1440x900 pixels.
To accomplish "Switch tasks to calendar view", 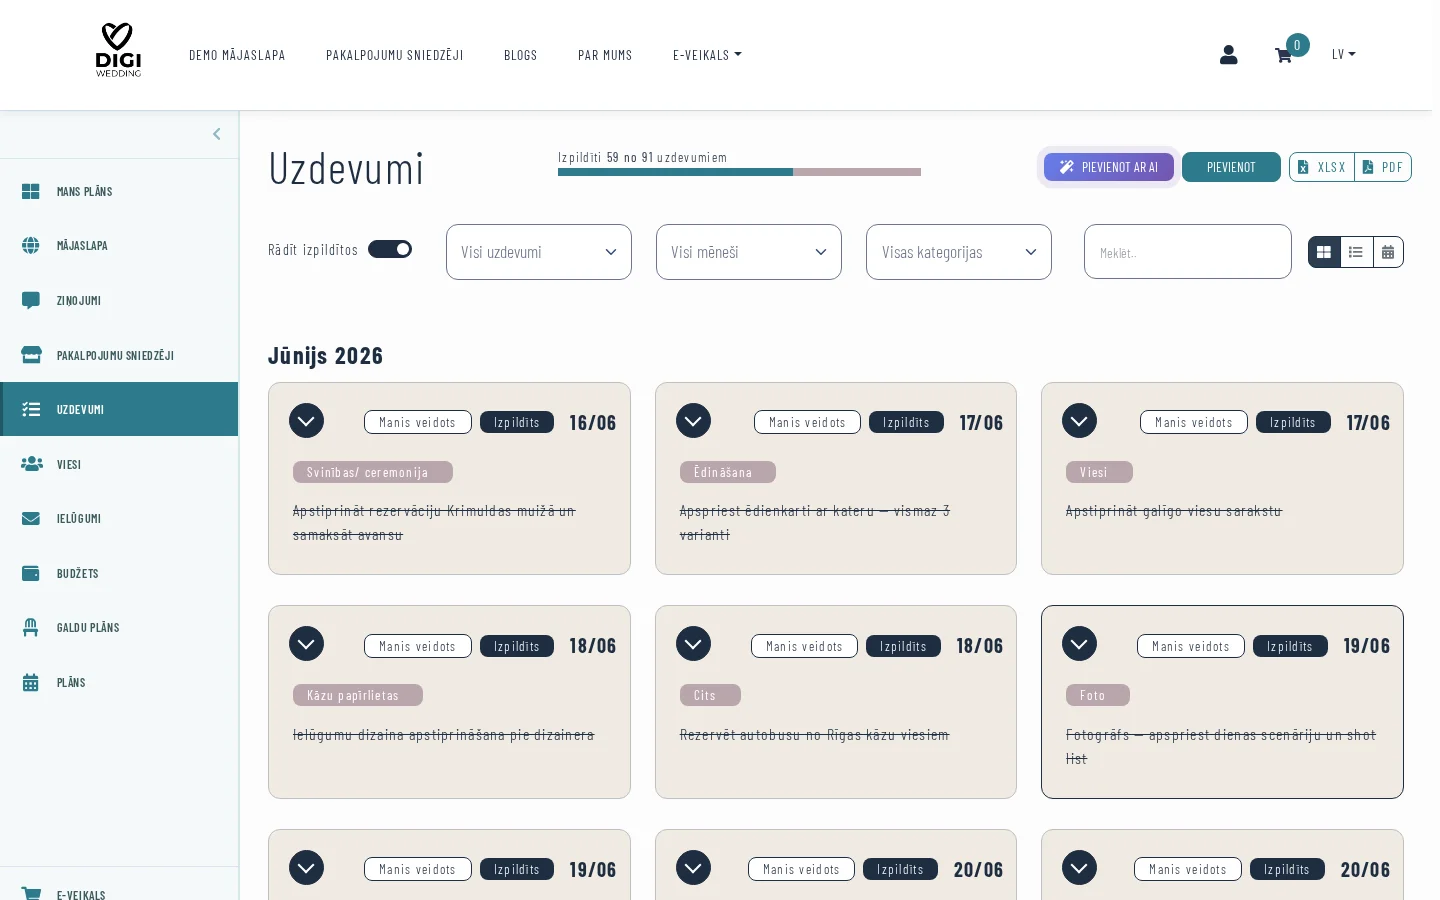I will coord(1388,252).
